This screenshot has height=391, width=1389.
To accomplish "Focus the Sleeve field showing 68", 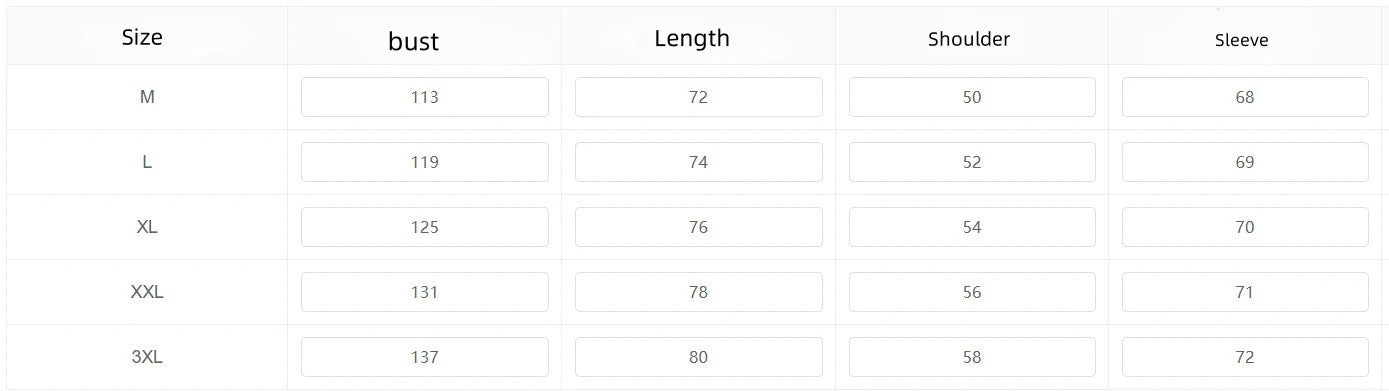I will tap(1245, 97).
